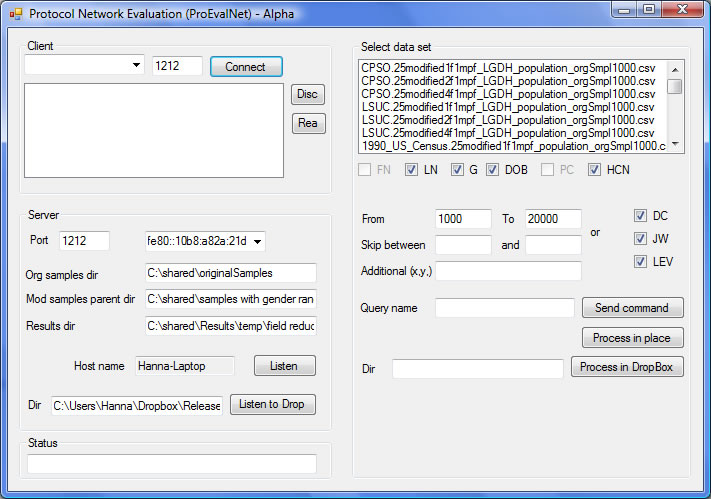Screen dimensions: 711x499
Task: Uncheck the LEV checkbox
Action: tap(641, 262)
